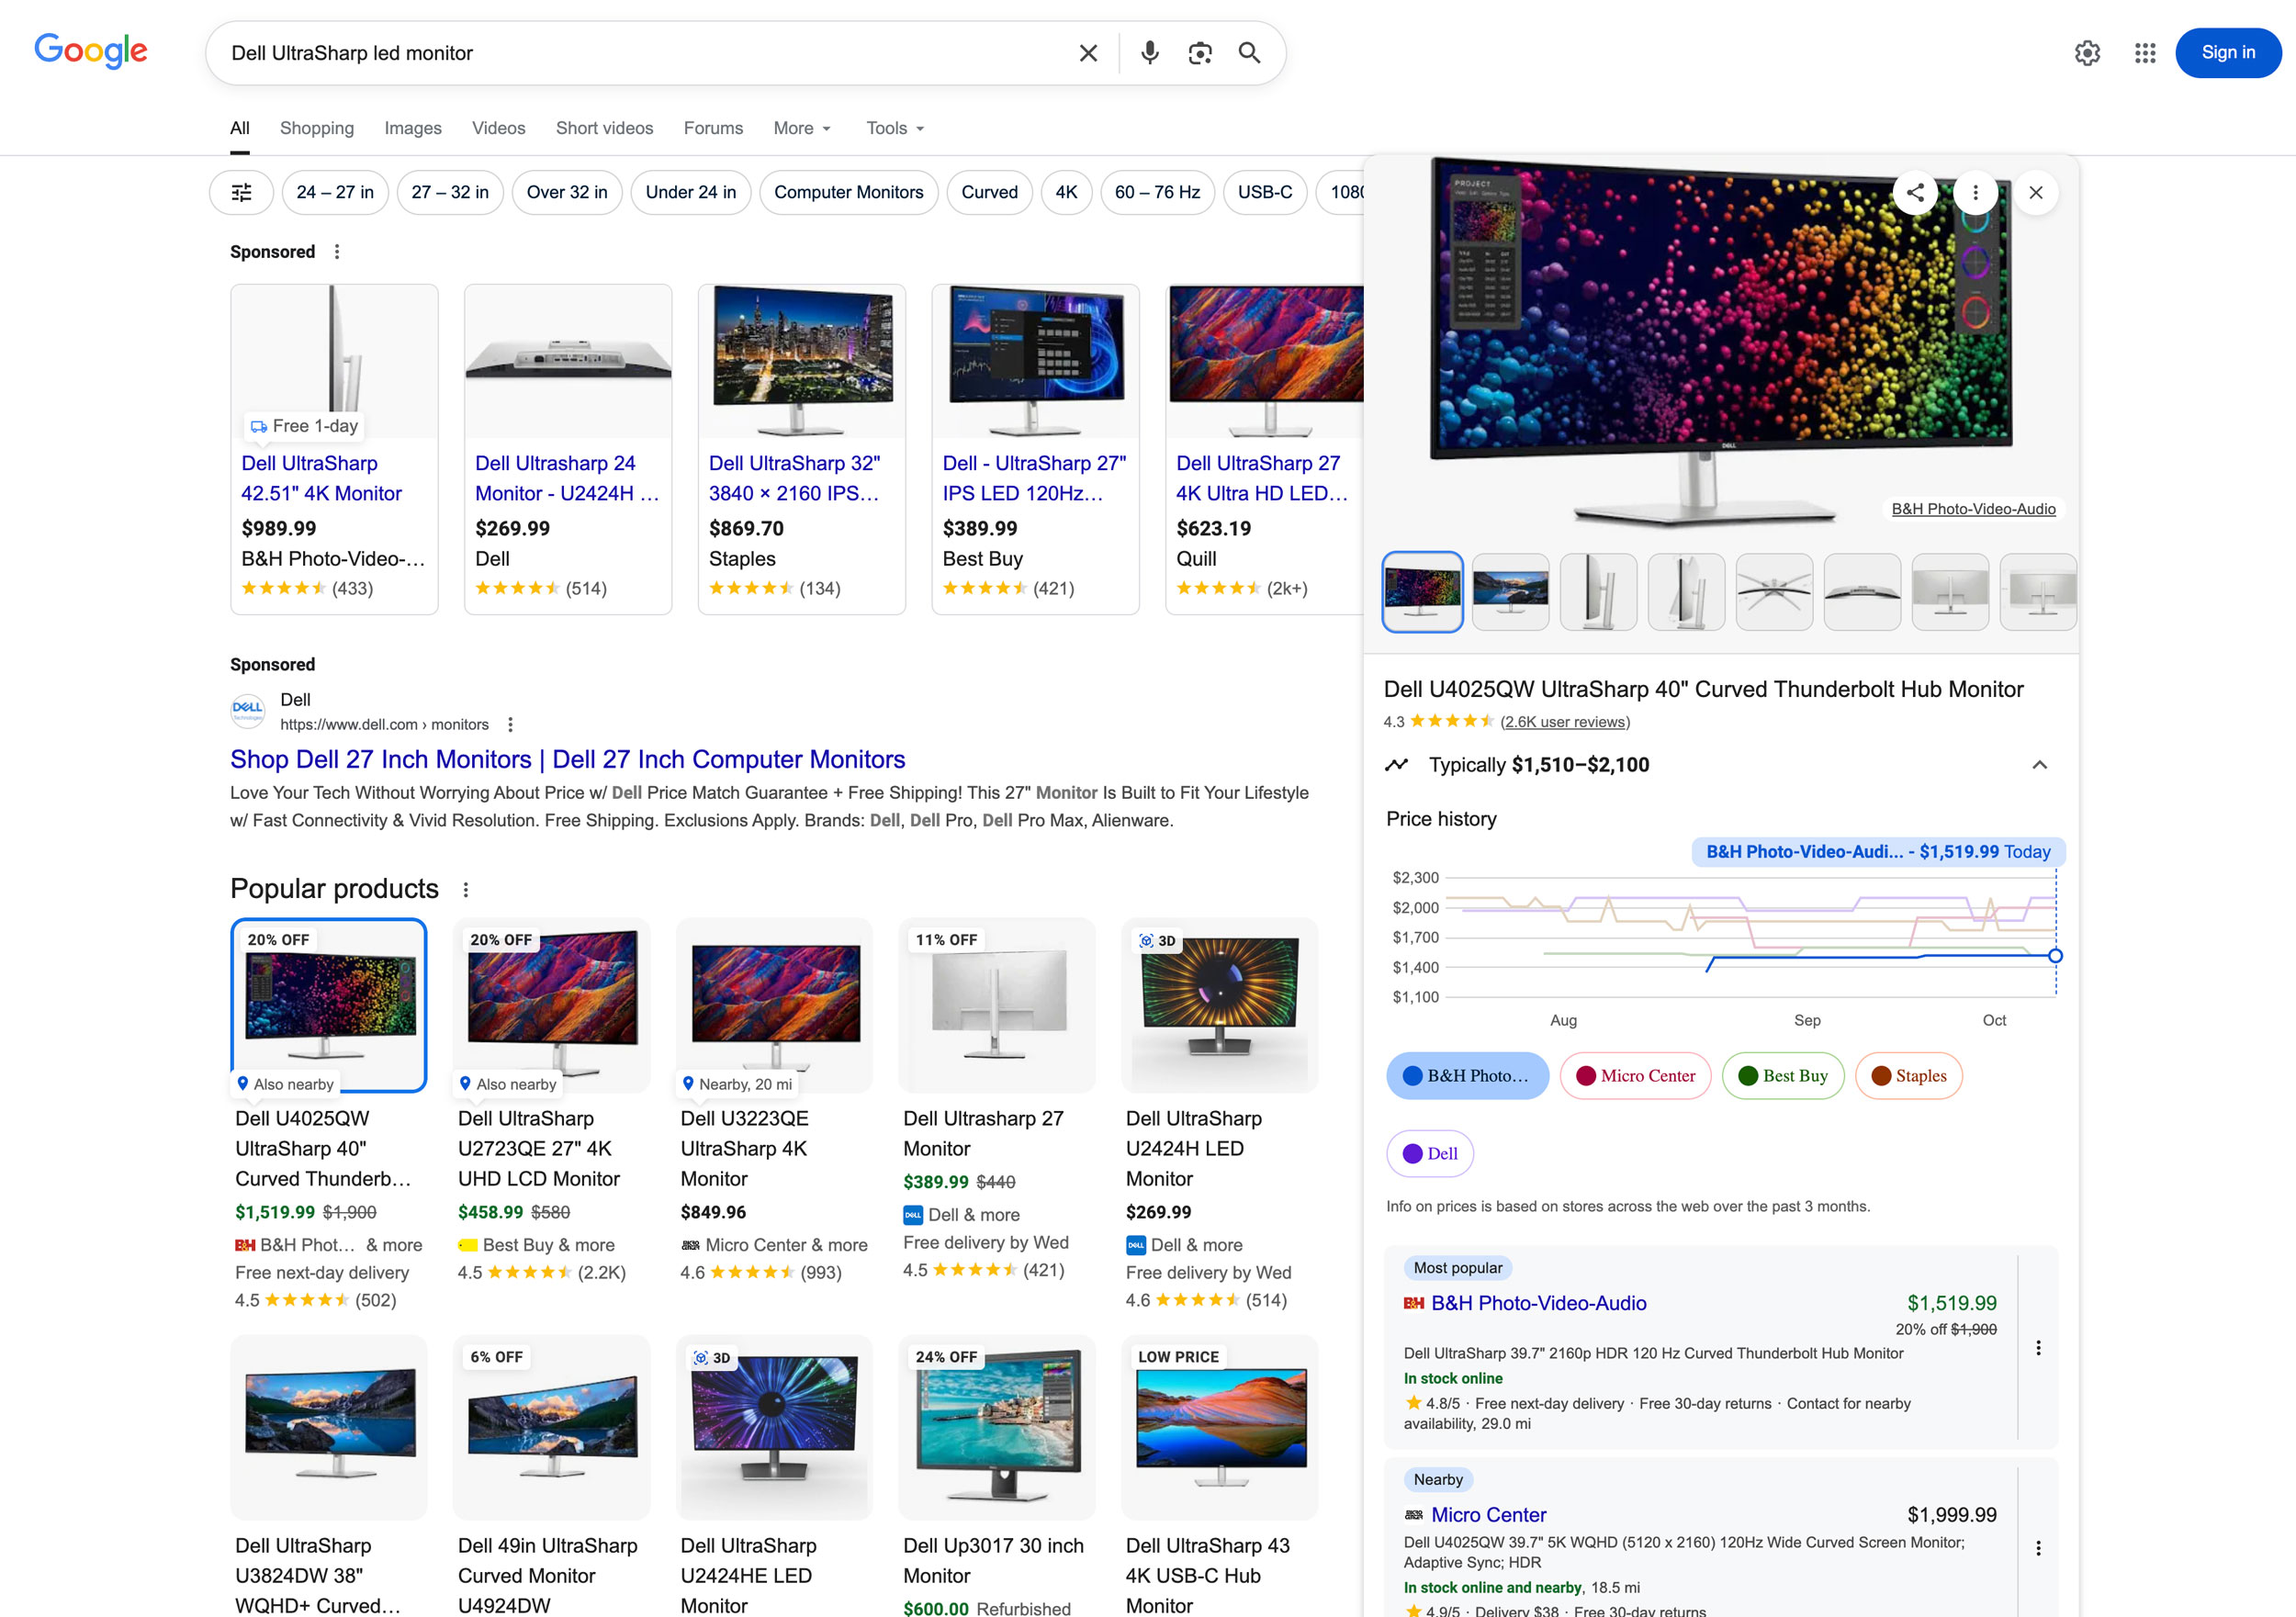The image size is (2296, 1617).
Task: Open the 2.6K user reviews link
Action: pos(1564,722)
